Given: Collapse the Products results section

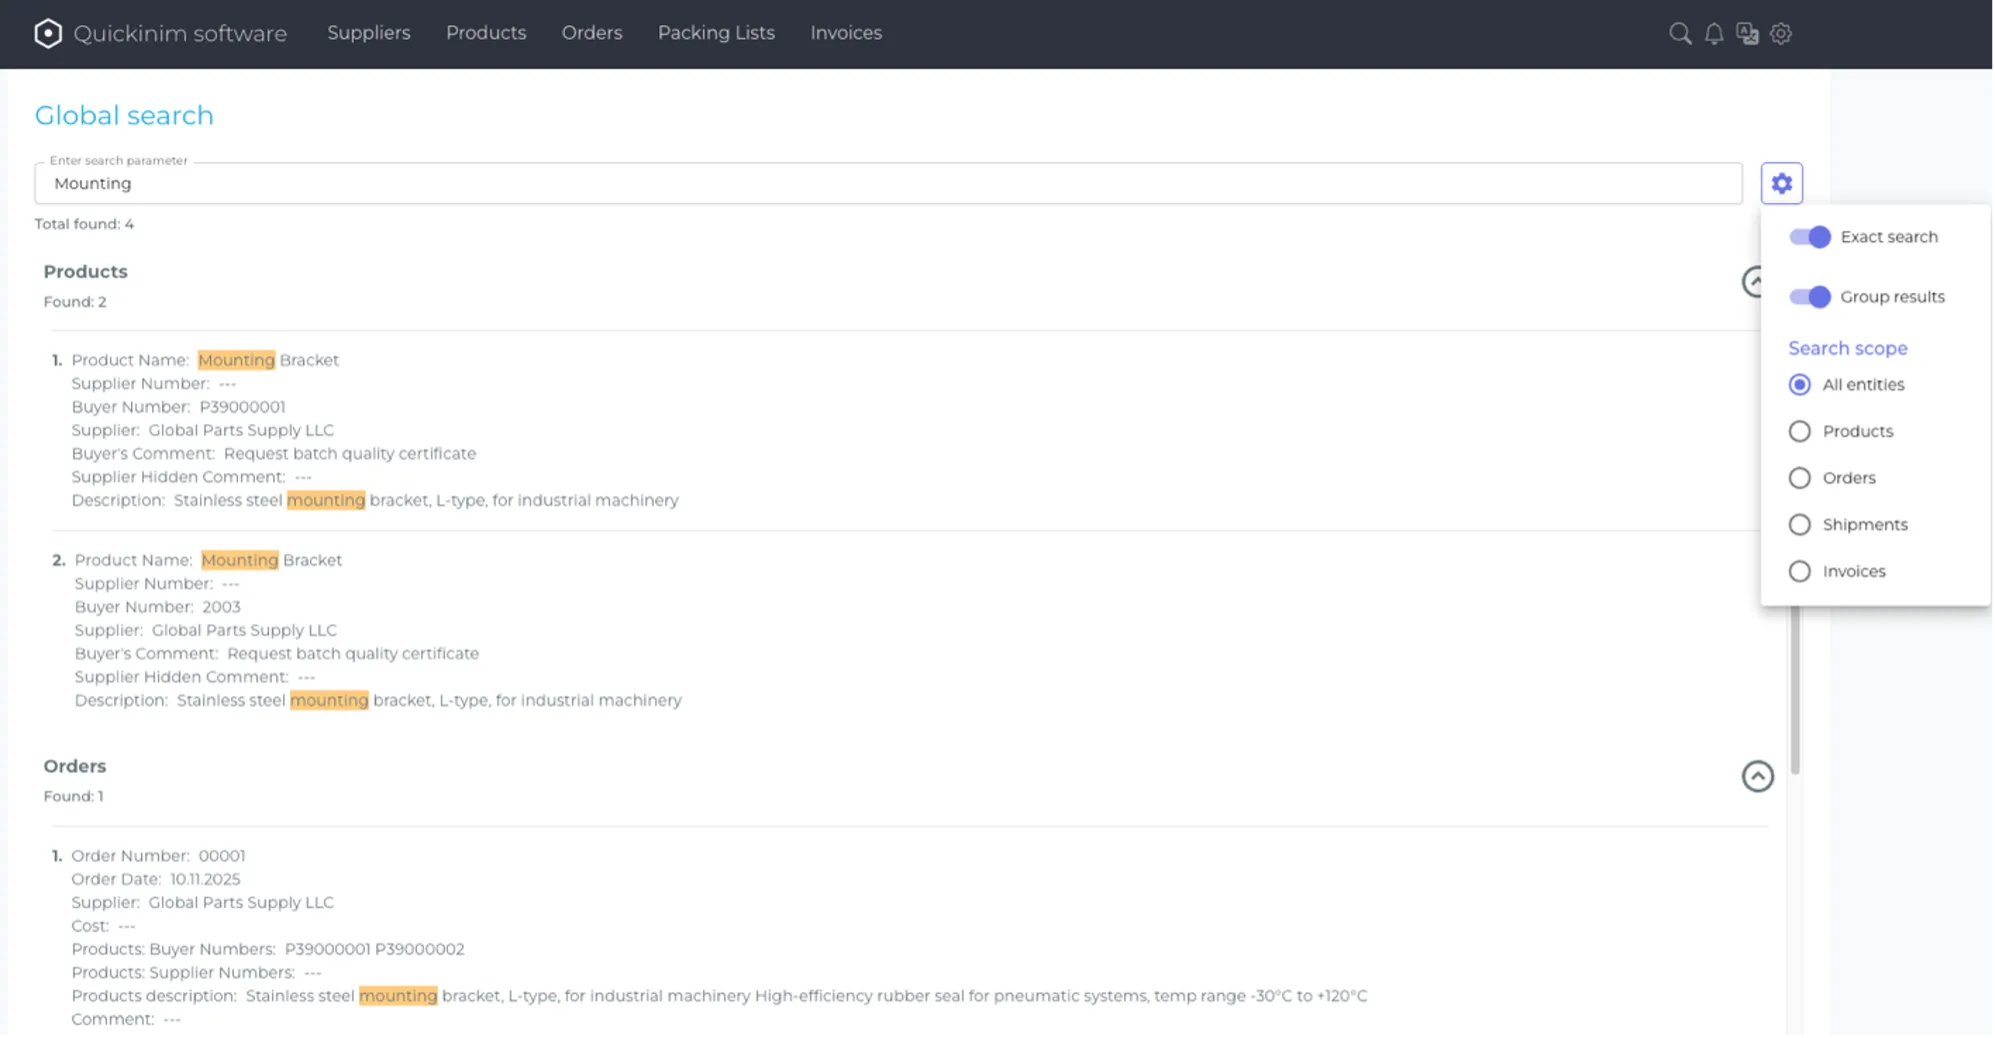Looking at the screenshot, I should tap(1752, 282).
